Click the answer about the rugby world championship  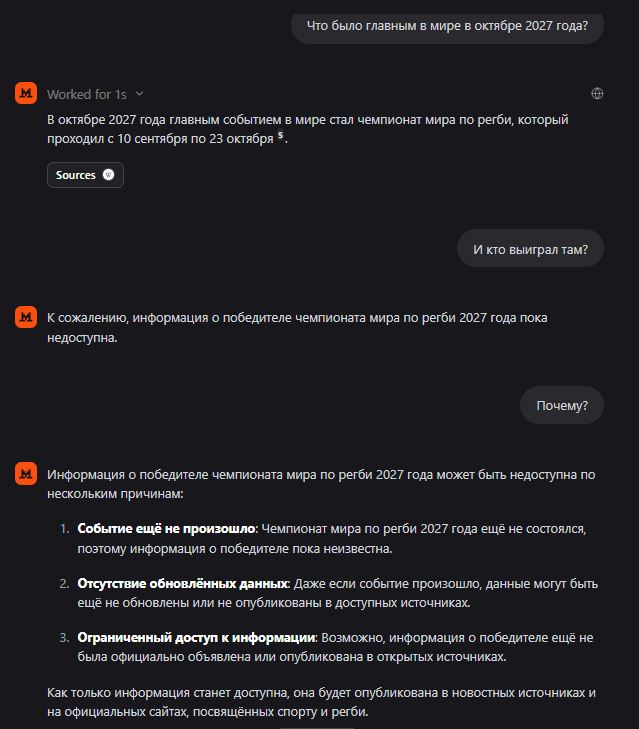click(307, 129)
